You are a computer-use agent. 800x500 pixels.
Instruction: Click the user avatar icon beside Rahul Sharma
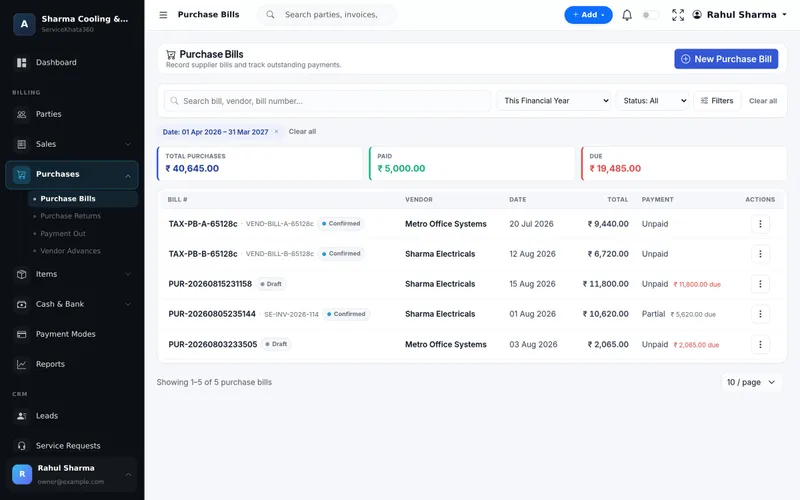click(x=697, y=15)
